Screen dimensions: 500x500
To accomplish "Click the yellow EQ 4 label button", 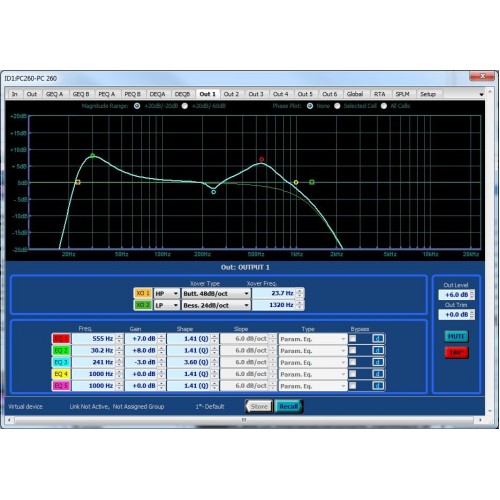I will [x=61, y=374].
